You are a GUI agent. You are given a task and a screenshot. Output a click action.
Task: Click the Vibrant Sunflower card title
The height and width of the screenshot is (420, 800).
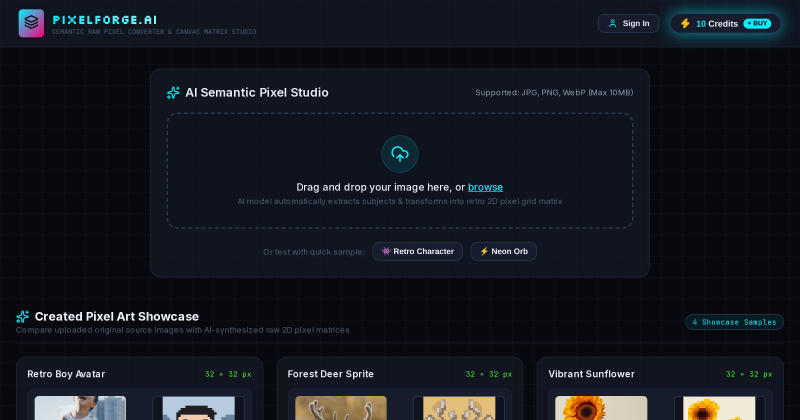[591, 374]
